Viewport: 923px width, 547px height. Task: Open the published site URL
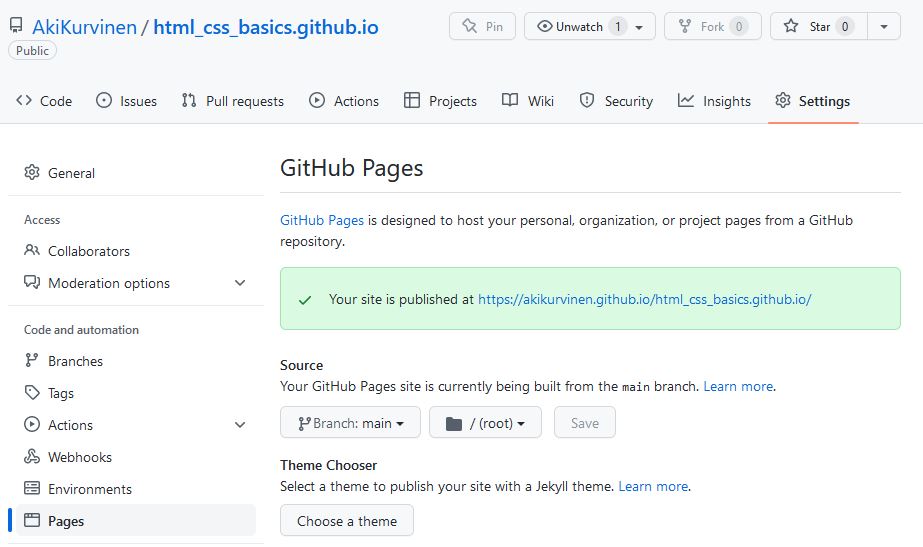click(x=645, y=299)
